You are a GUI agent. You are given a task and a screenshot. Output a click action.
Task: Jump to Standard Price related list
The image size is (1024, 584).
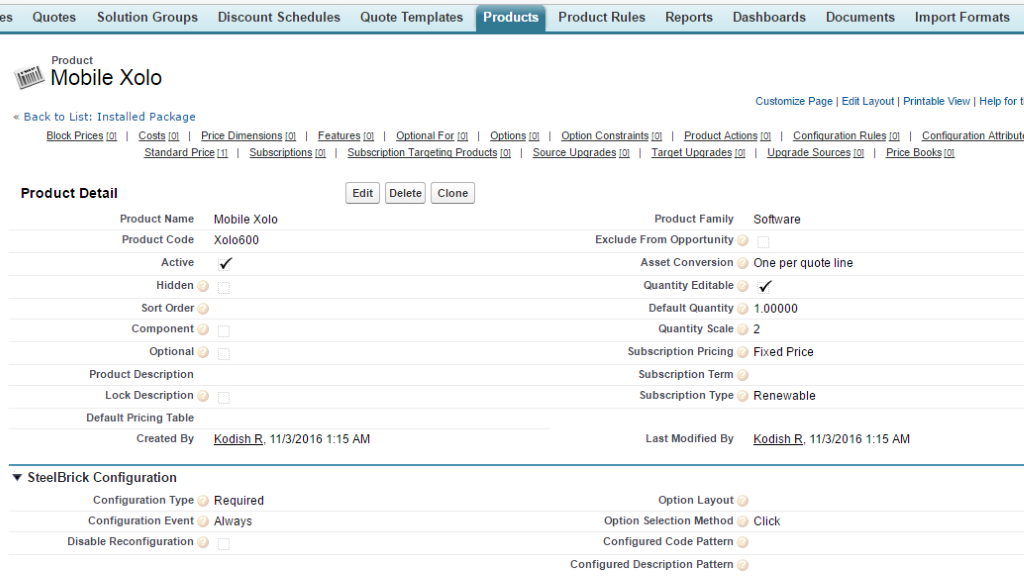pos(185,153)
